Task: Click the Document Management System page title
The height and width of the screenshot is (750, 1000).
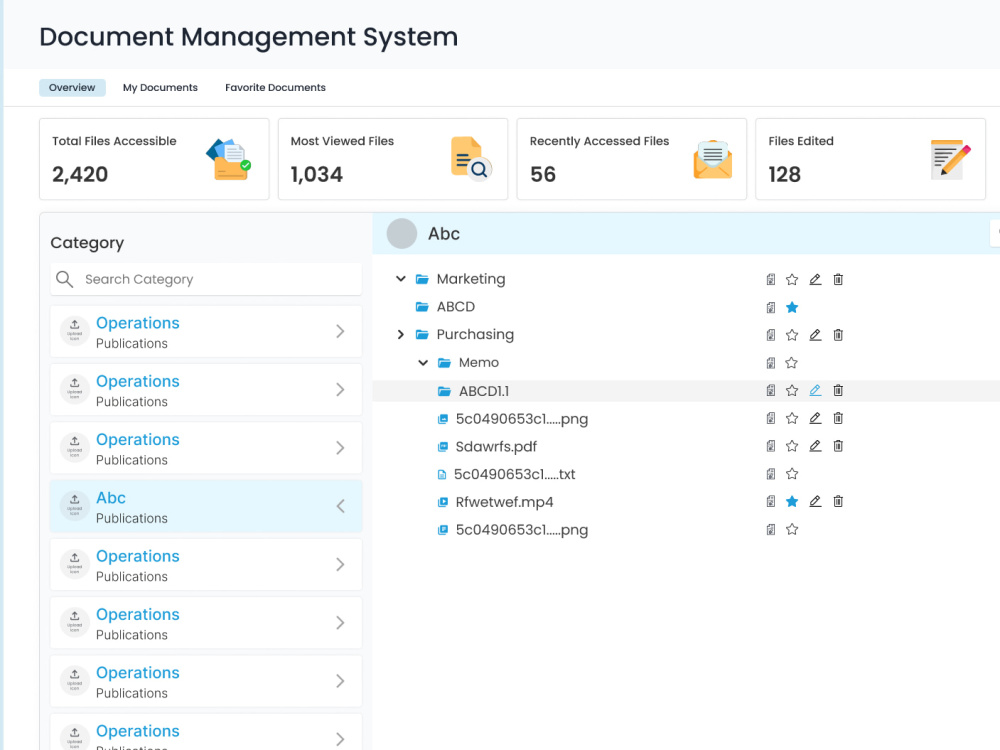Action: click(249, 37)
